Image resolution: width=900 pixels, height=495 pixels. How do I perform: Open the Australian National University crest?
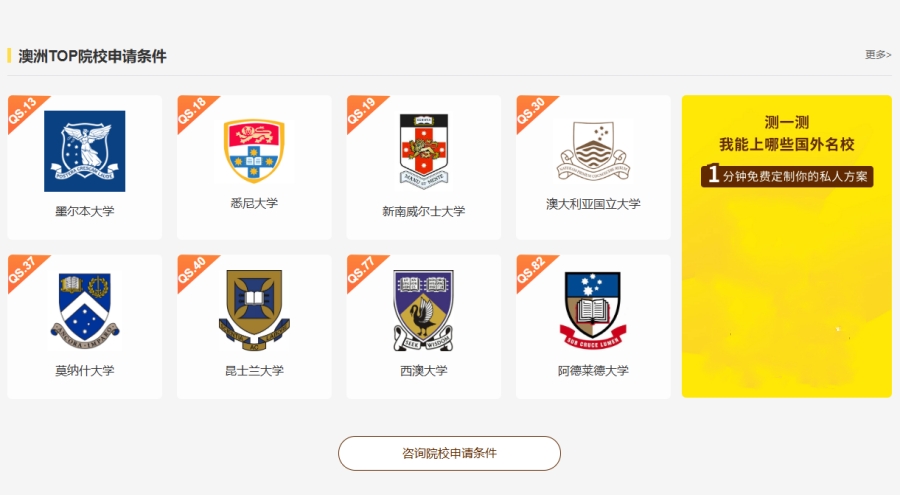tap(593, 150)
